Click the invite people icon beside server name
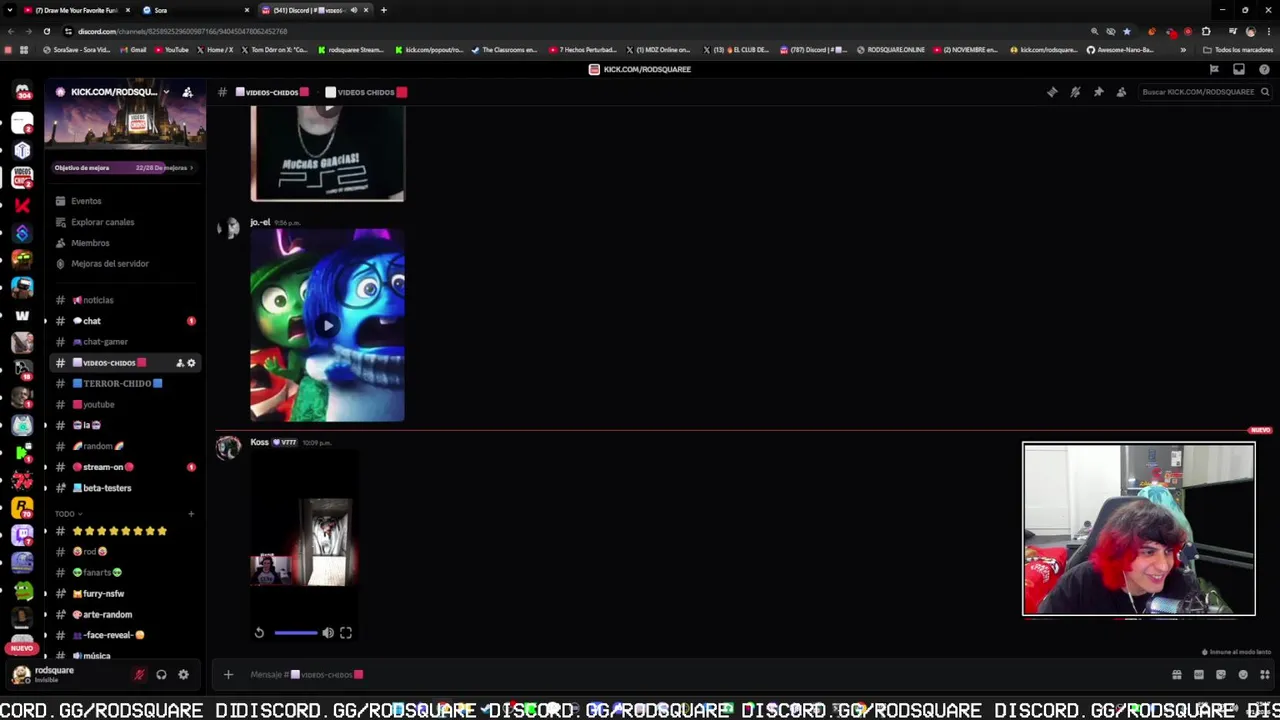The height and width of the screenshot is (720, 1280). tap(187, 92)
